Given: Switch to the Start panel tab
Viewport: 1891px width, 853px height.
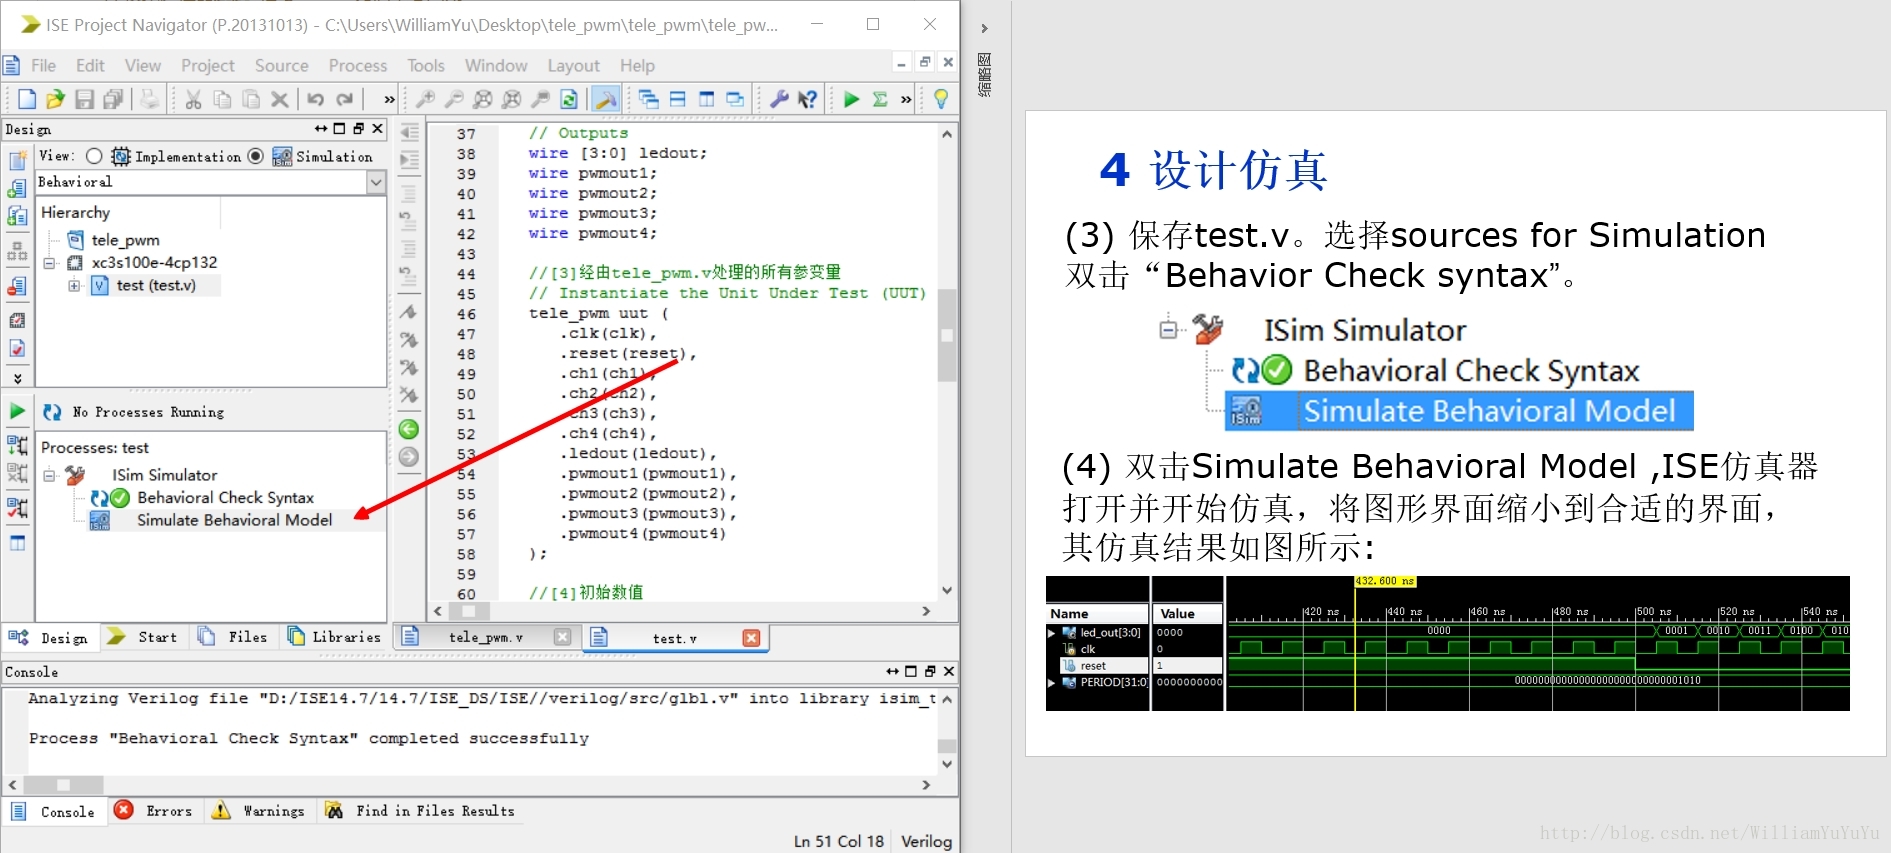Looking at the screenshot, I should [x=143, y=637].
